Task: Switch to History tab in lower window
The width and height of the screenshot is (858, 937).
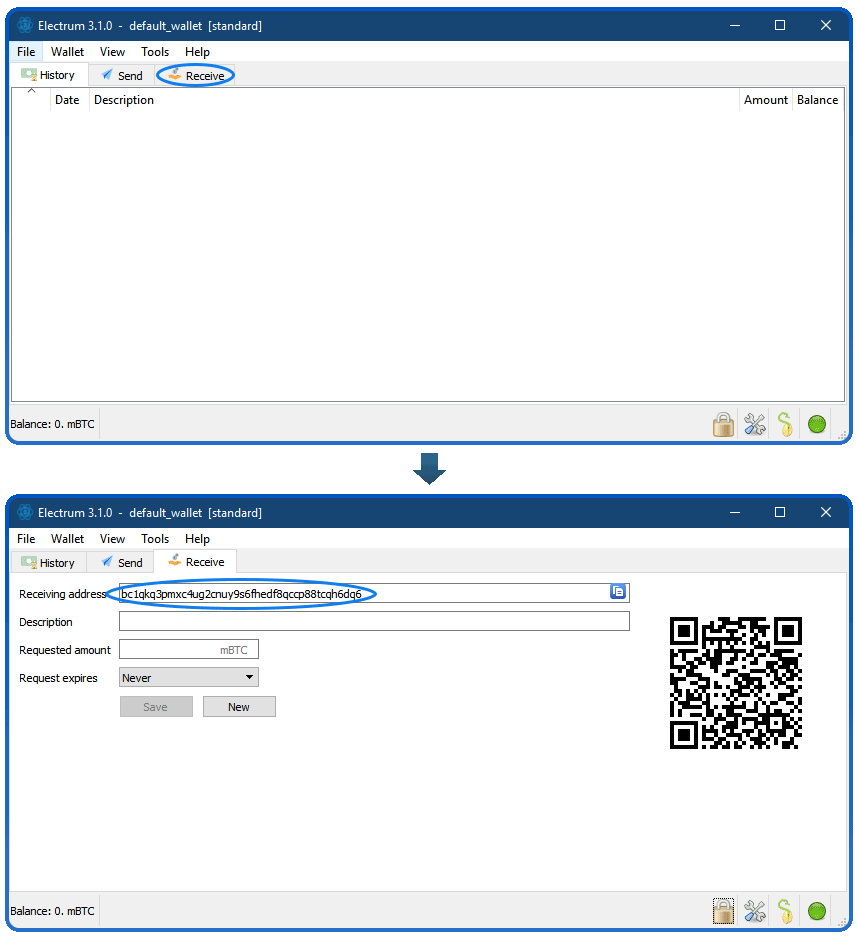Action: pos(49,562)
